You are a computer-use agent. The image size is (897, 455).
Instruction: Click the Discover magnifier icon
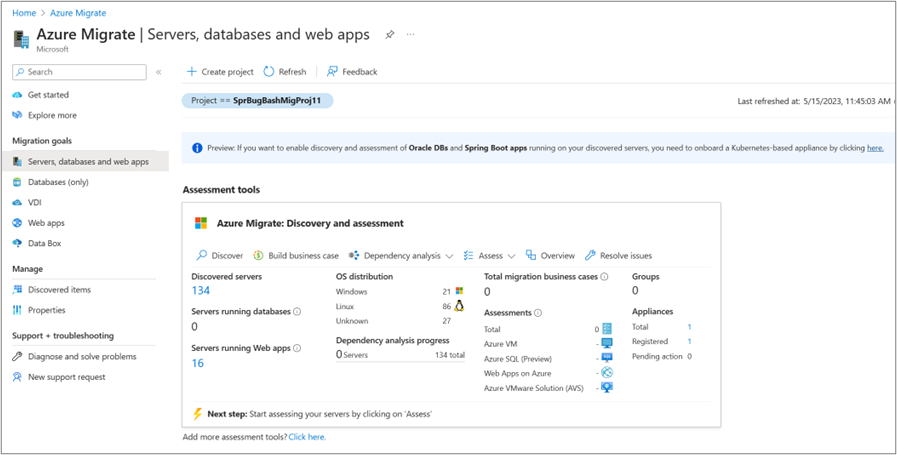(x=202, y=256)
